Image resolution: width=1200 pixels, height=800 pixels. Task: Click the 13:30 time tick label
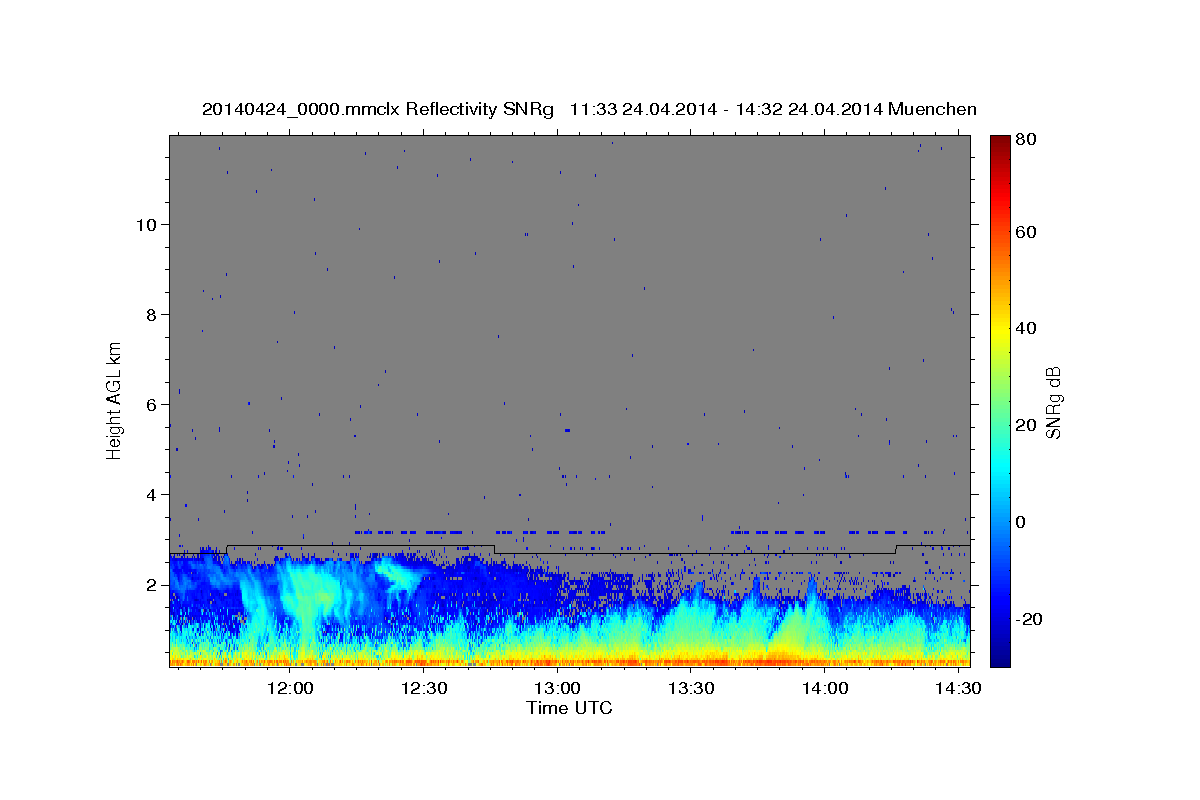(x=691, y=689)
